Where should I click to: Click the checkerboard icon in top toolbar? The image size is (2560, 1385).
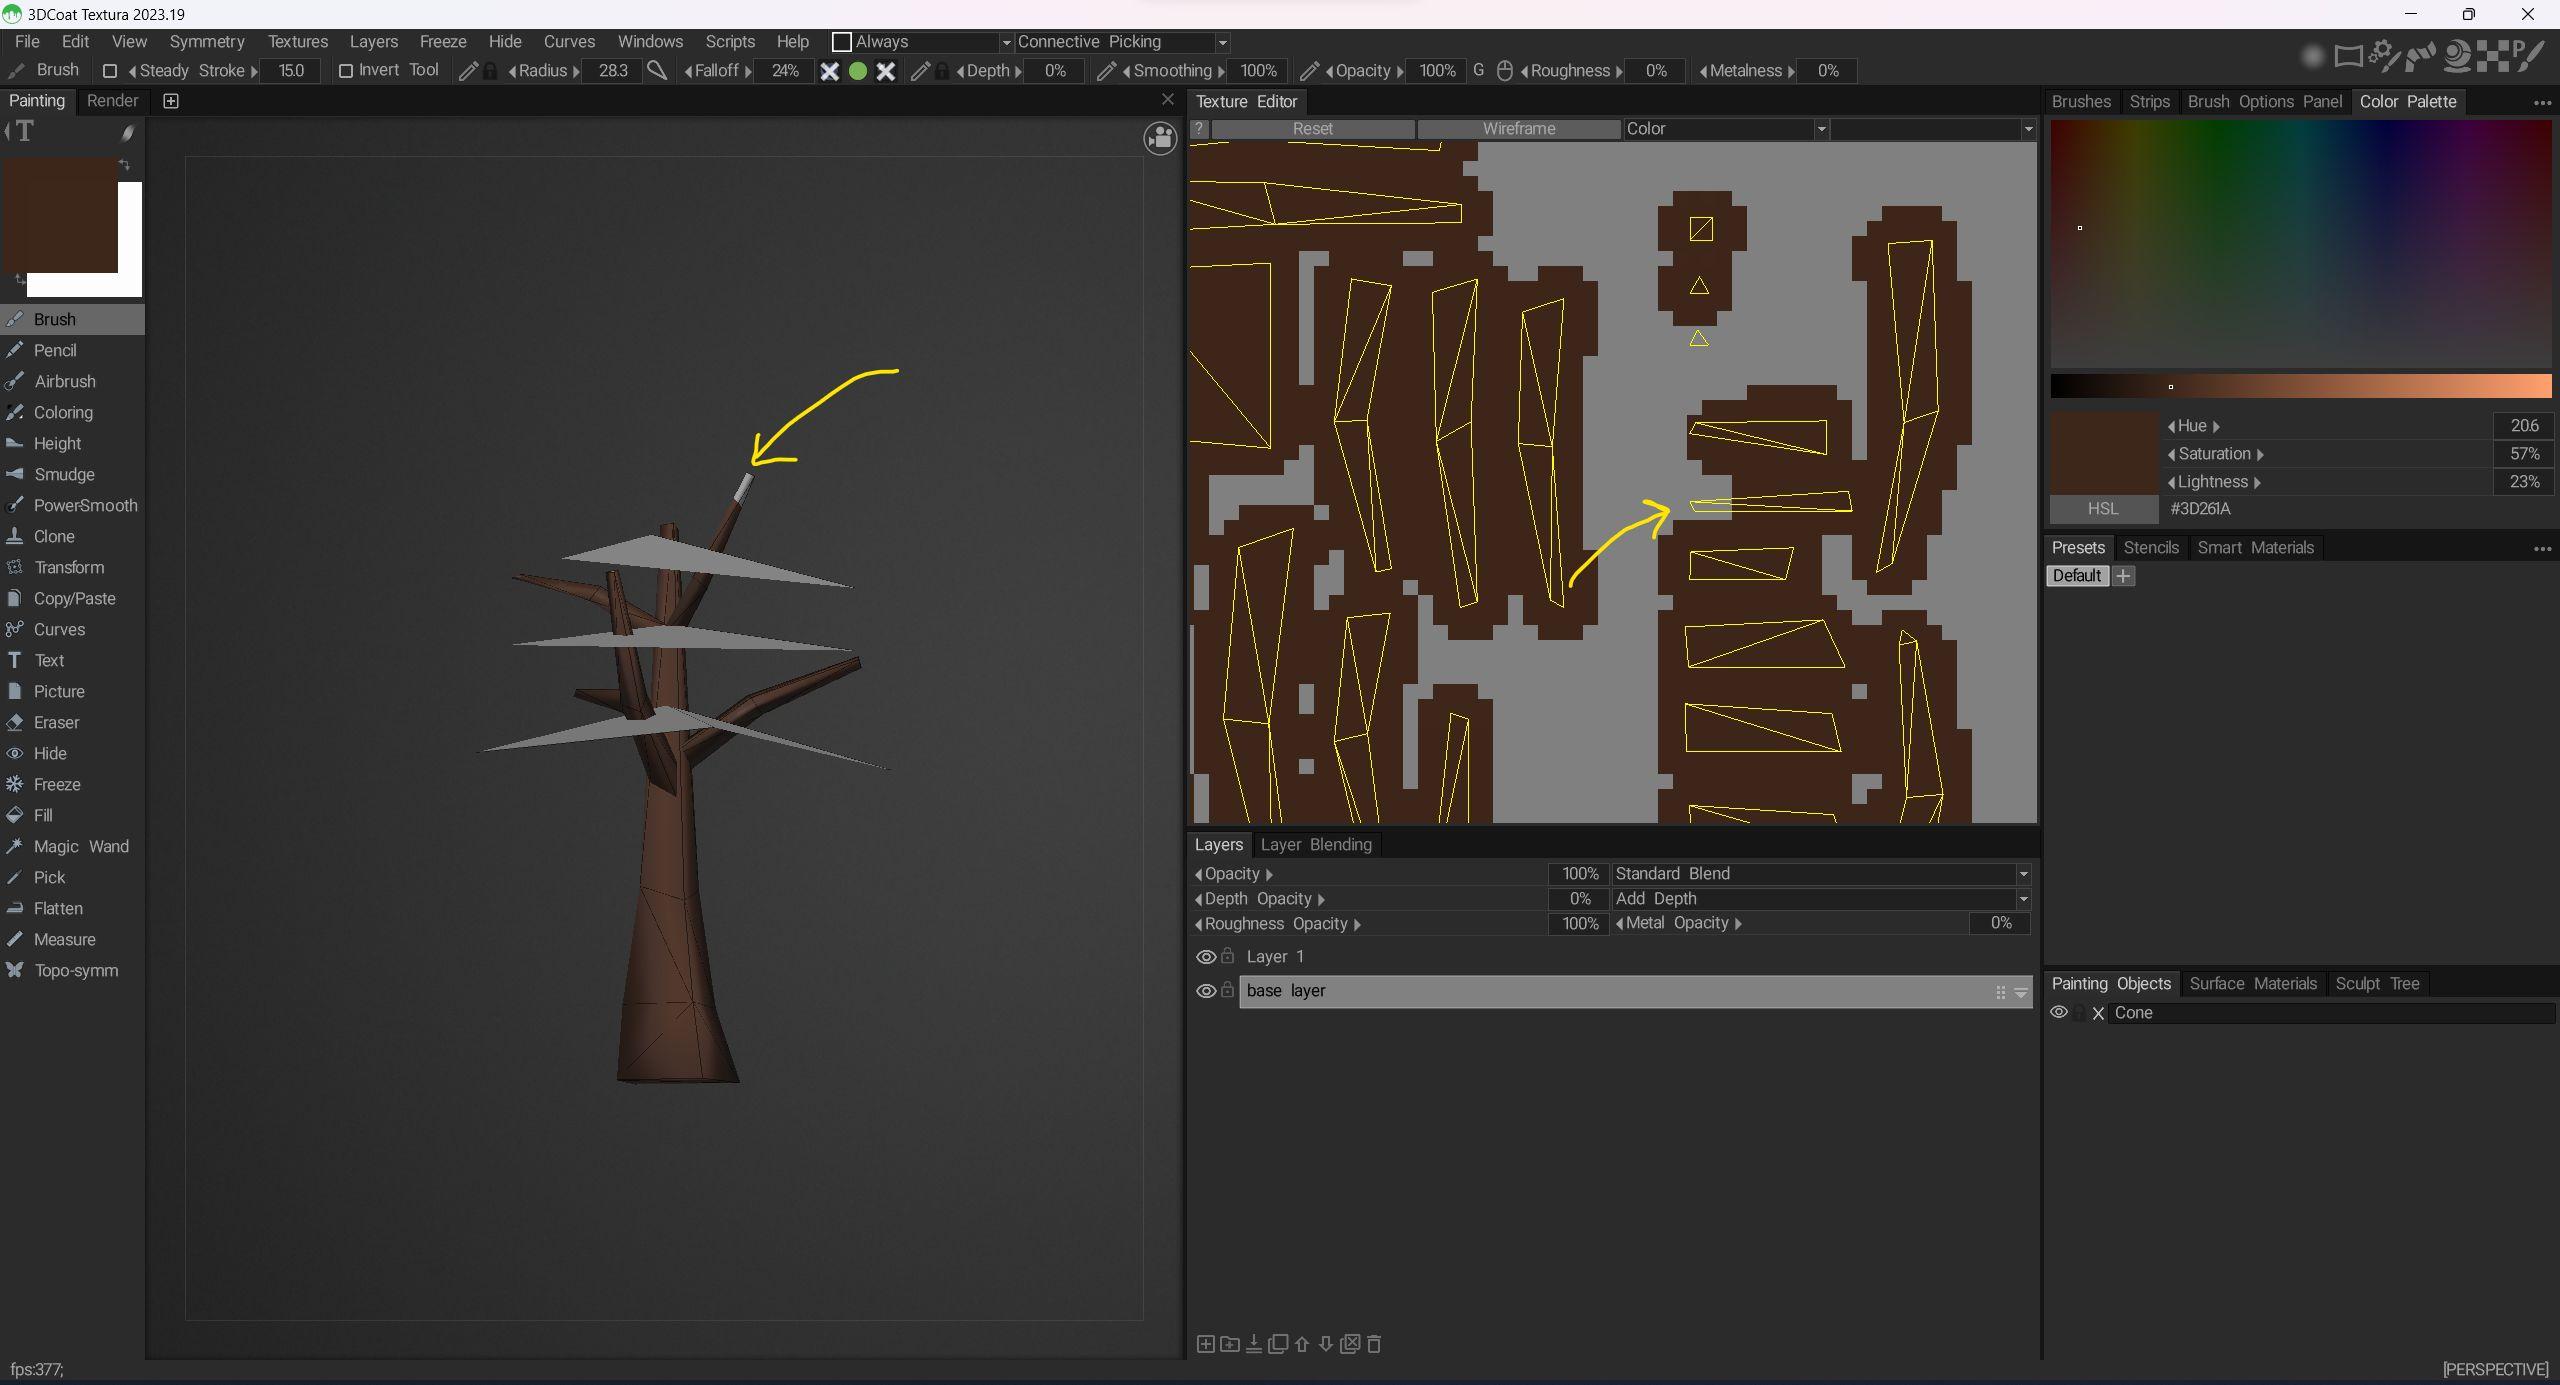(x=2494, y=56)
